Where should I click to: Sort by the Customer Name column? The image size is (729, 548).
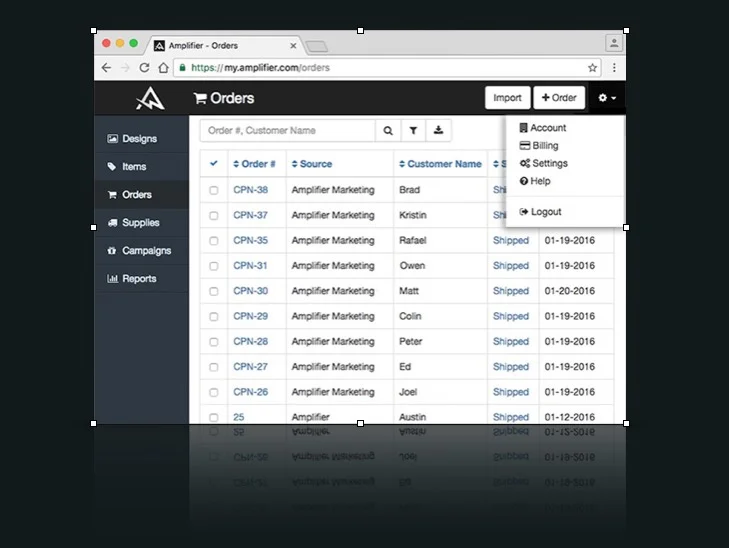pyautogui.click(x=440, y=164)
